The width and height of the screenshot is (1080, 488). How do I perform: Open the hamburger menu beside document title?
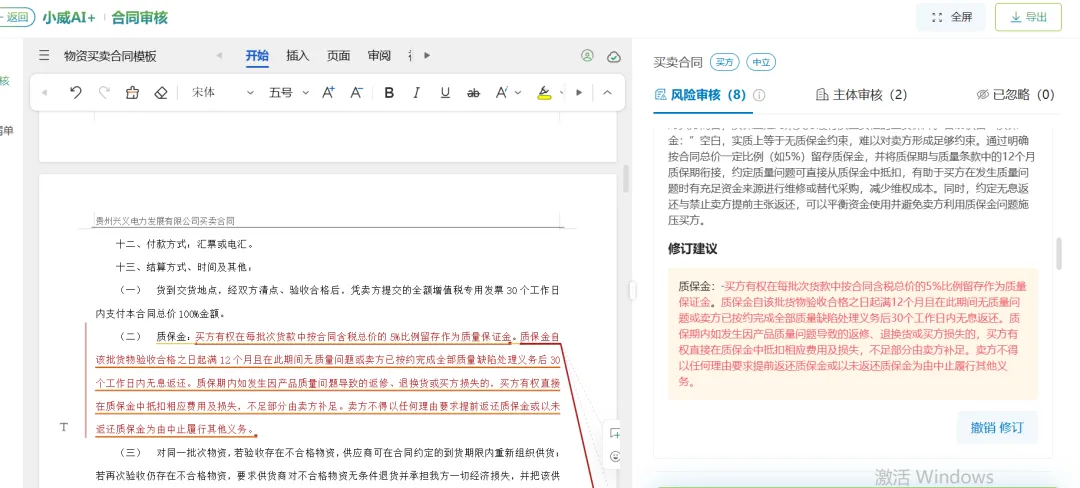tap(44, 56)
